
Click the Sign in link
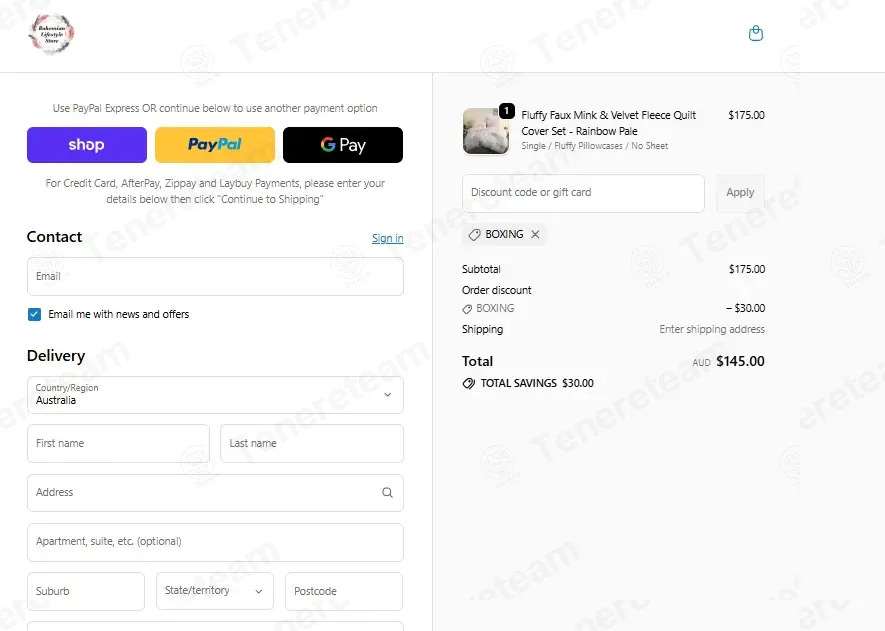[x=388, y=238]
